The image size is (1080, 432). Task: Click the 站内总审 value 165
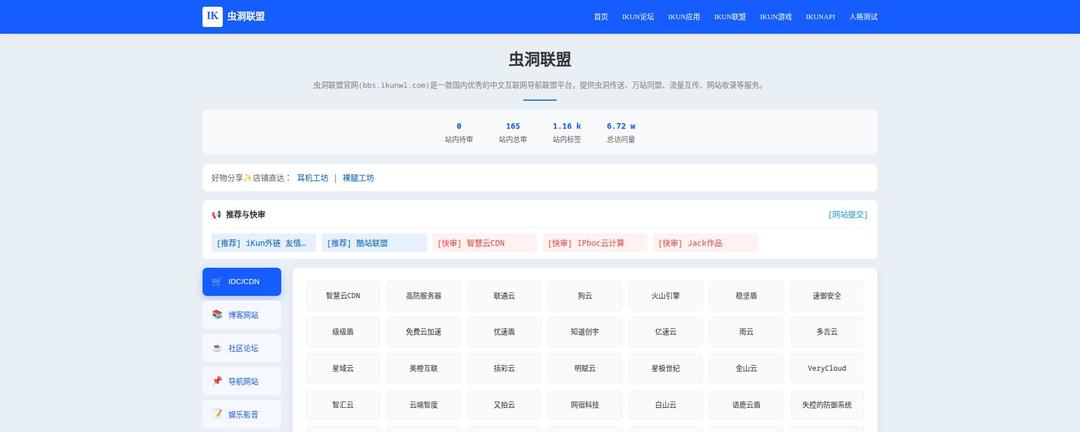pyautogui.click(x=513, y=126)
